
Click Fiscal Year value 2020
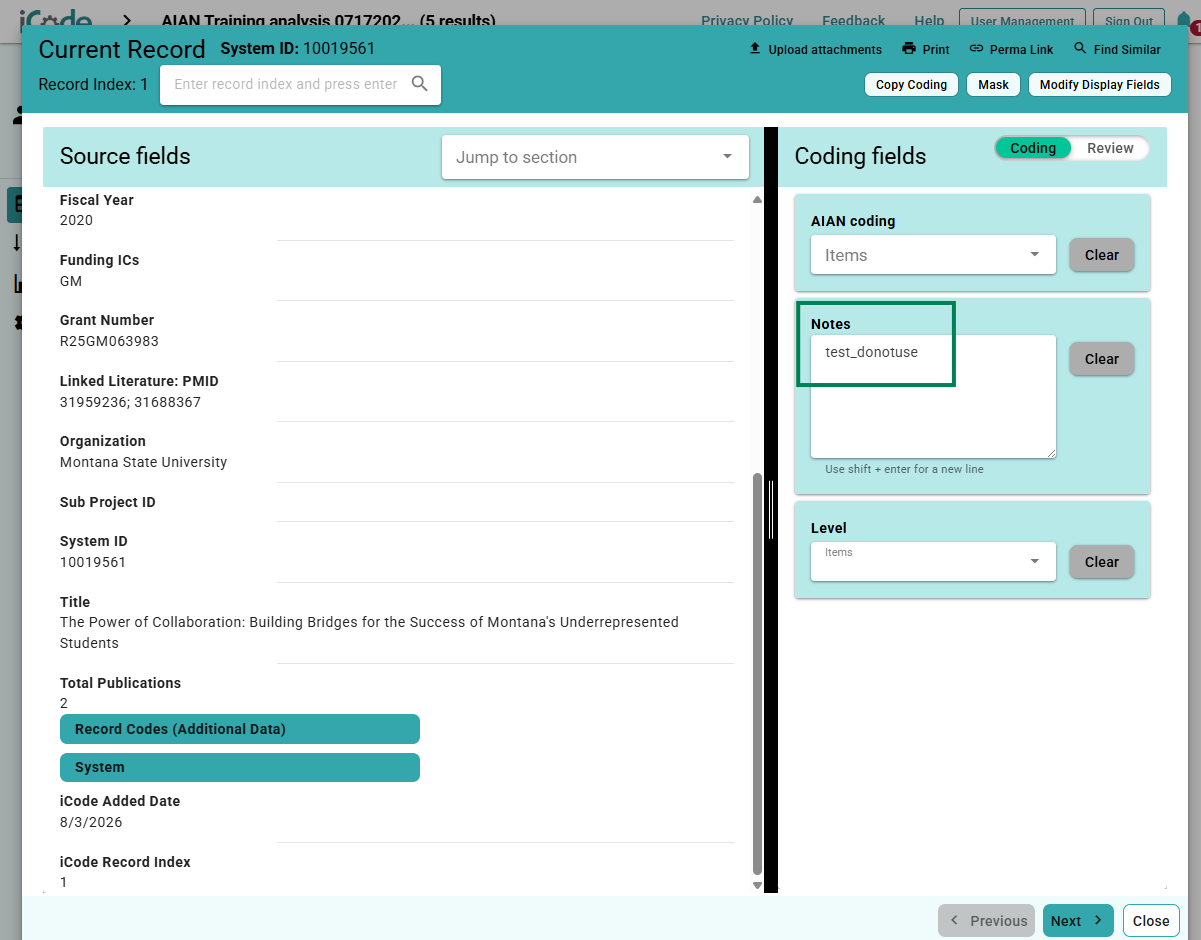[76, 220]
